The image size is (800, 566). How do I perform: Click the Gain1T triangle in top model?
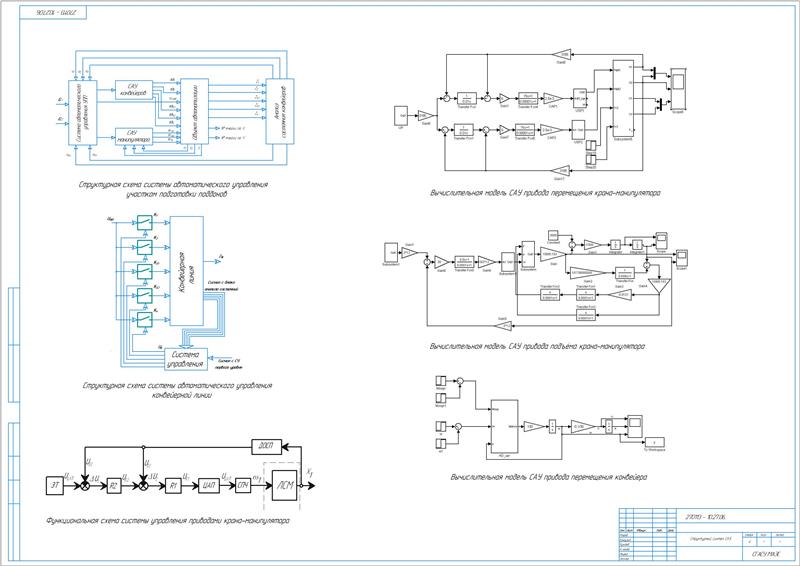[561, 170]
